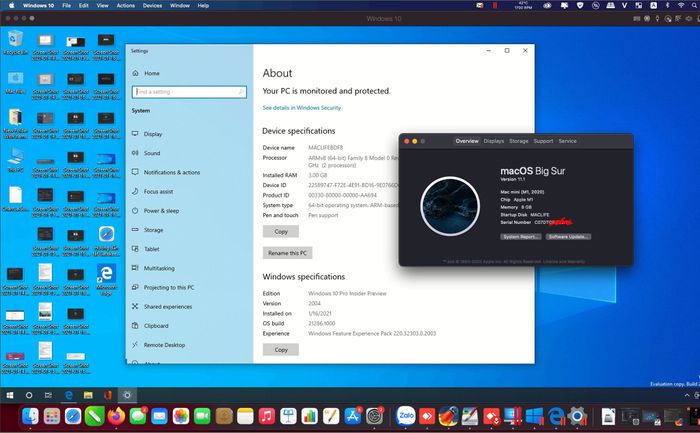This screenshot has width=700, height=433.
Task: Open Keynote in the dock
Action: pyautogui.click(x=288, y=416)
